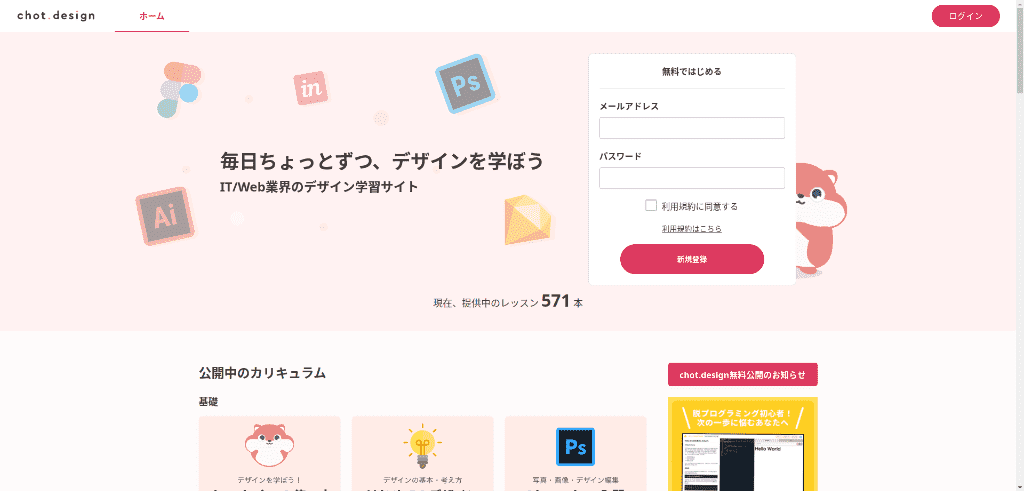Check the 利用規約に同意する checkbox
The image size is (1024, 491).
tap(651, 205)
